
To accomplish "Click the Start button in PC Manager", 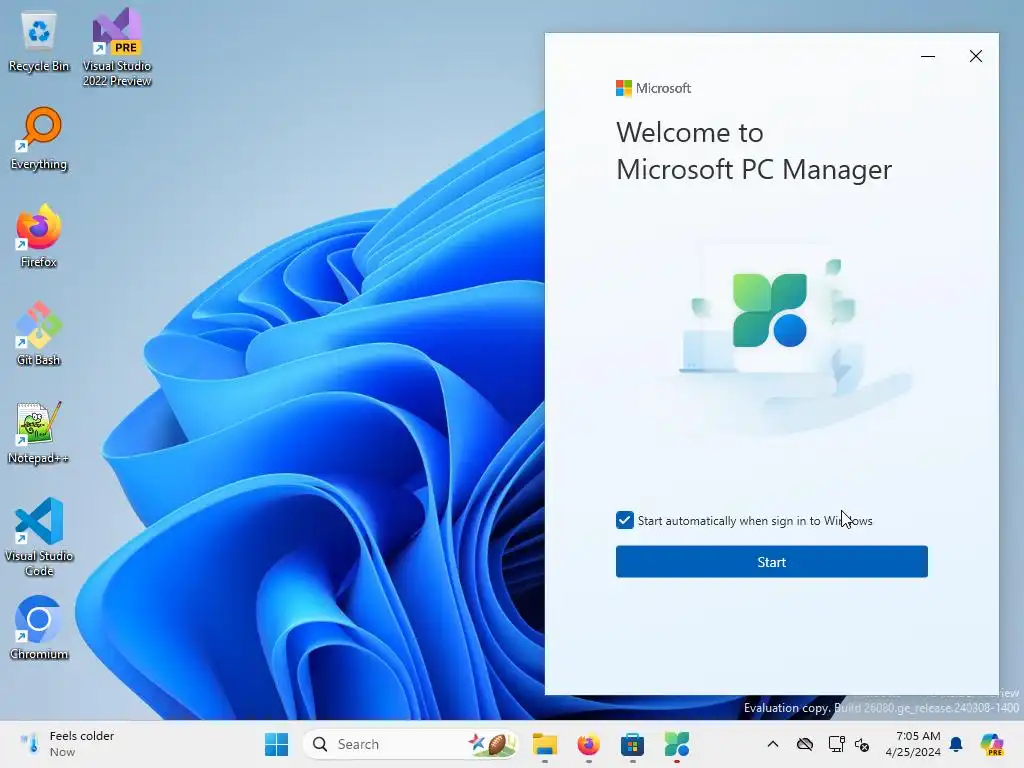I will pyautogui.click(x=771, y=562).
